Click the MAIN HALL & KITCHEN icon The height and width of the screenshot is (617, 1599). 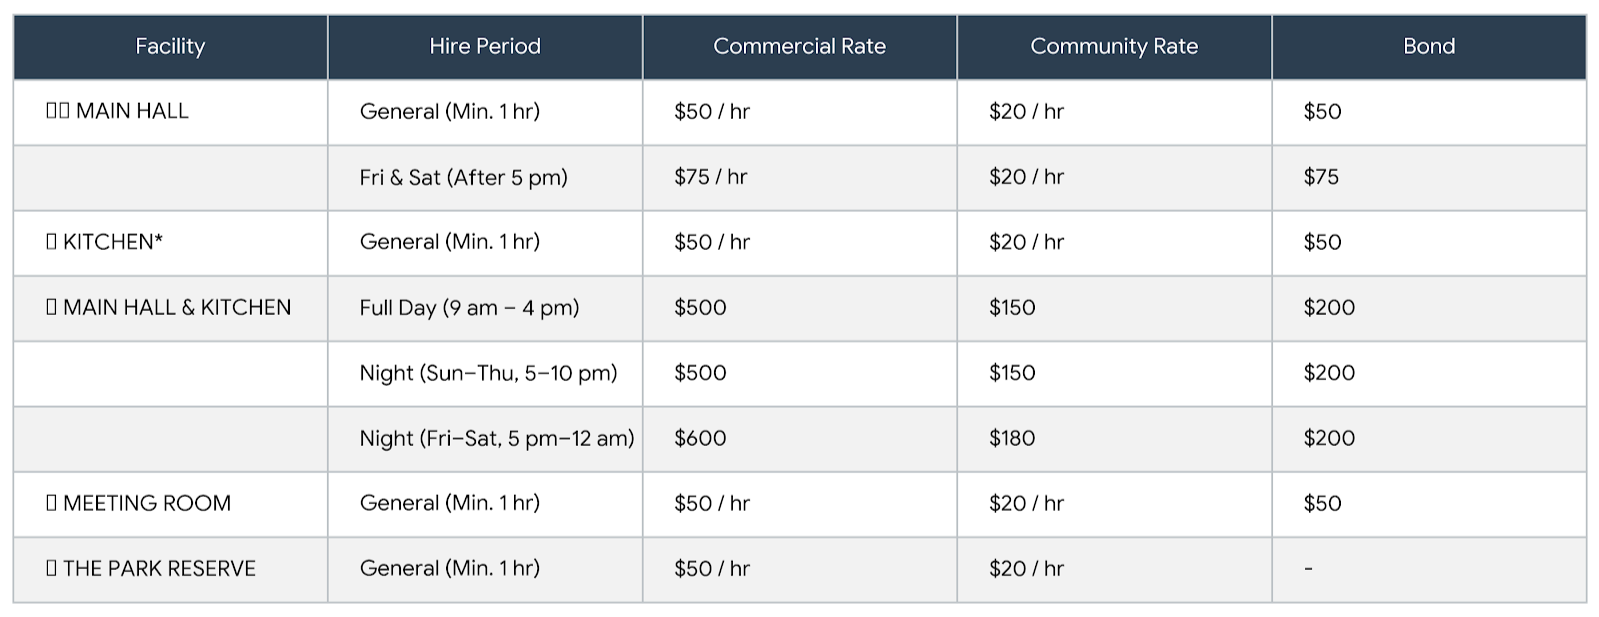coord(52,307)
